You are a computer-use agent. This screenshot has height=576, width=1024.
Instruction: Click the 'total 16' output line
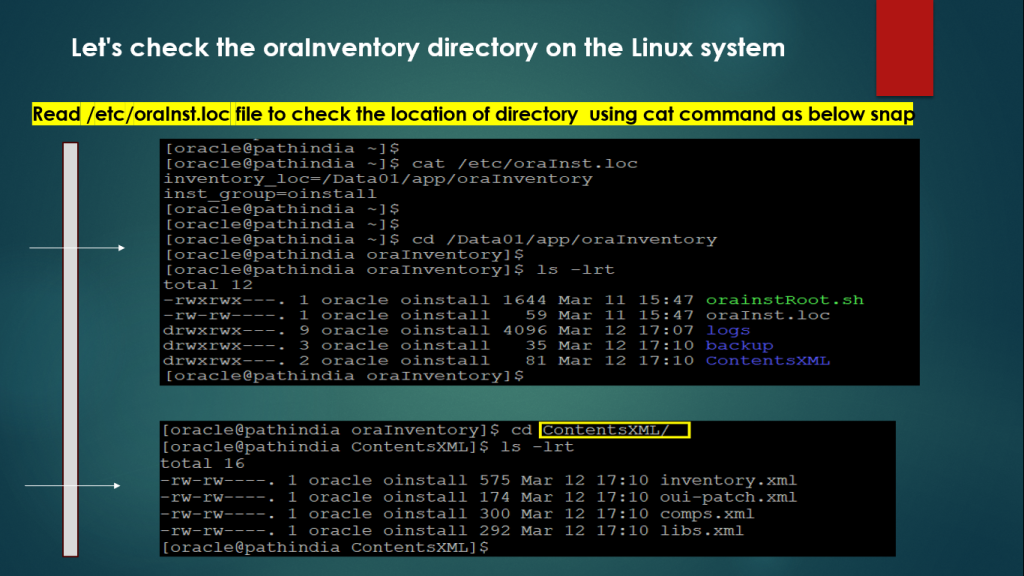(x=200, y=463)
